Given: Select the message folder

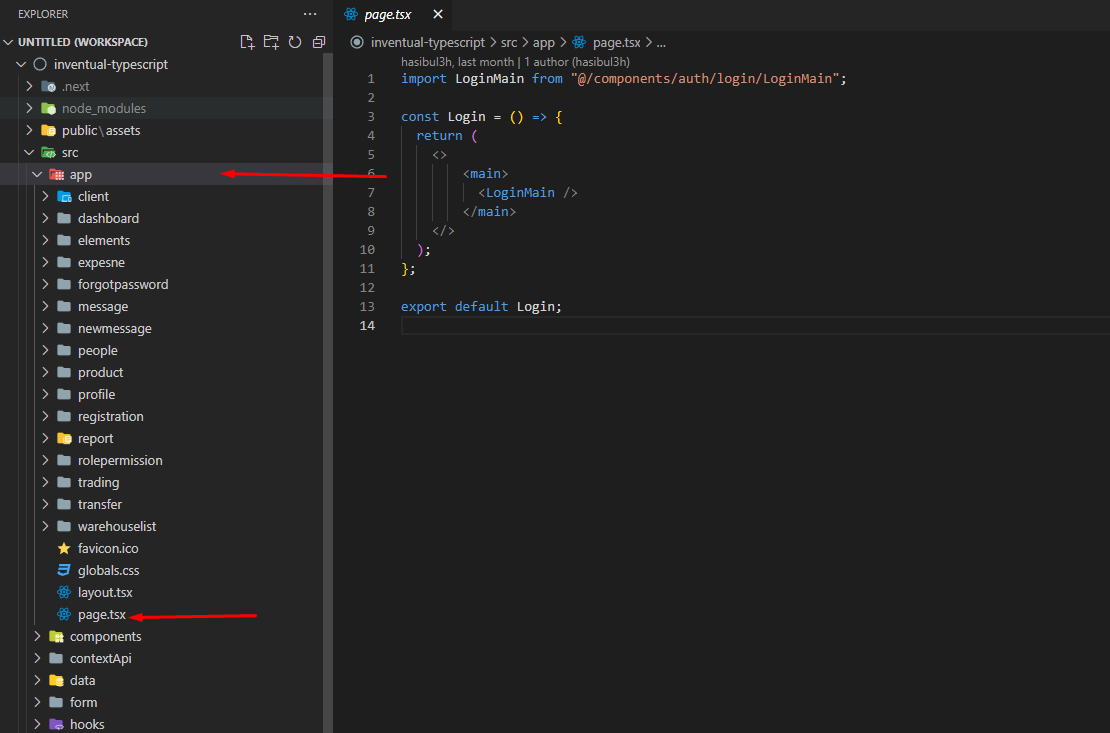Looking at the screenshot, I should (161, 306).
